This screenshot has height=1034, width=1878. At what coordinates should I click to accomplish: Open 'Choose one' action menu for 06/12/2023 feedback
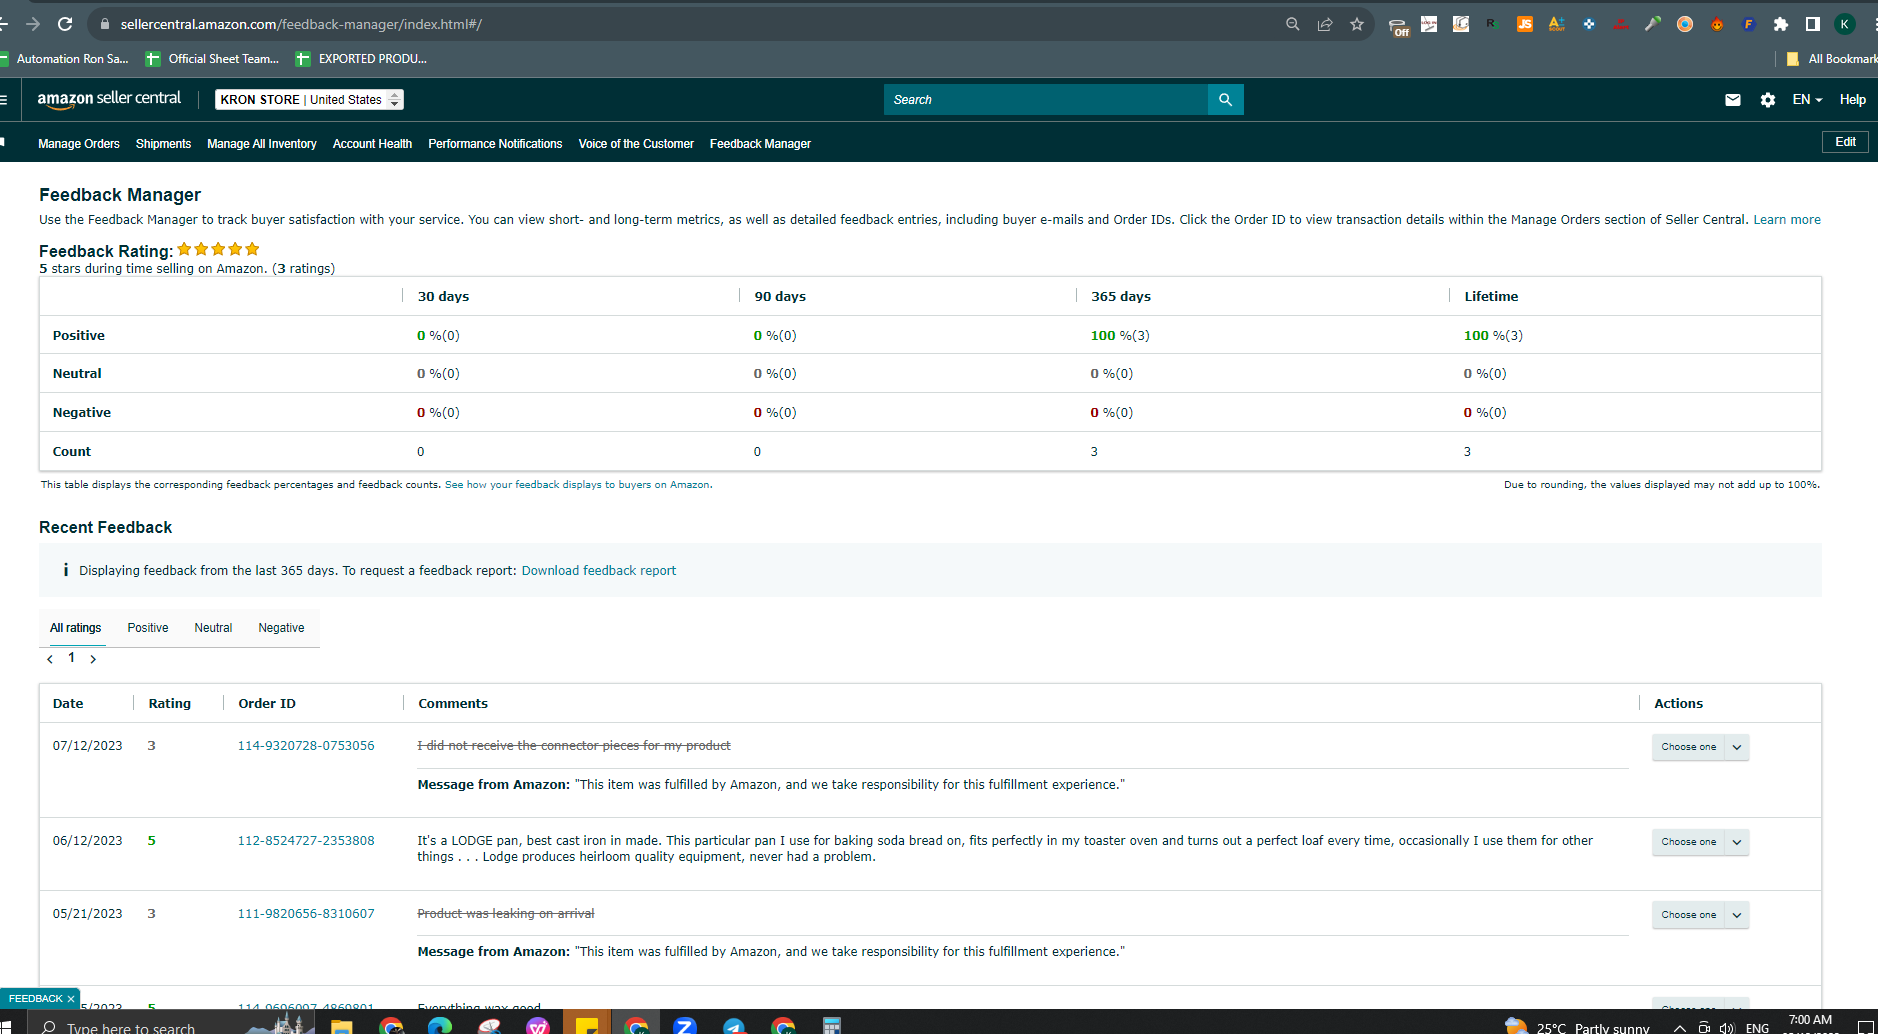pos(1700,842)
